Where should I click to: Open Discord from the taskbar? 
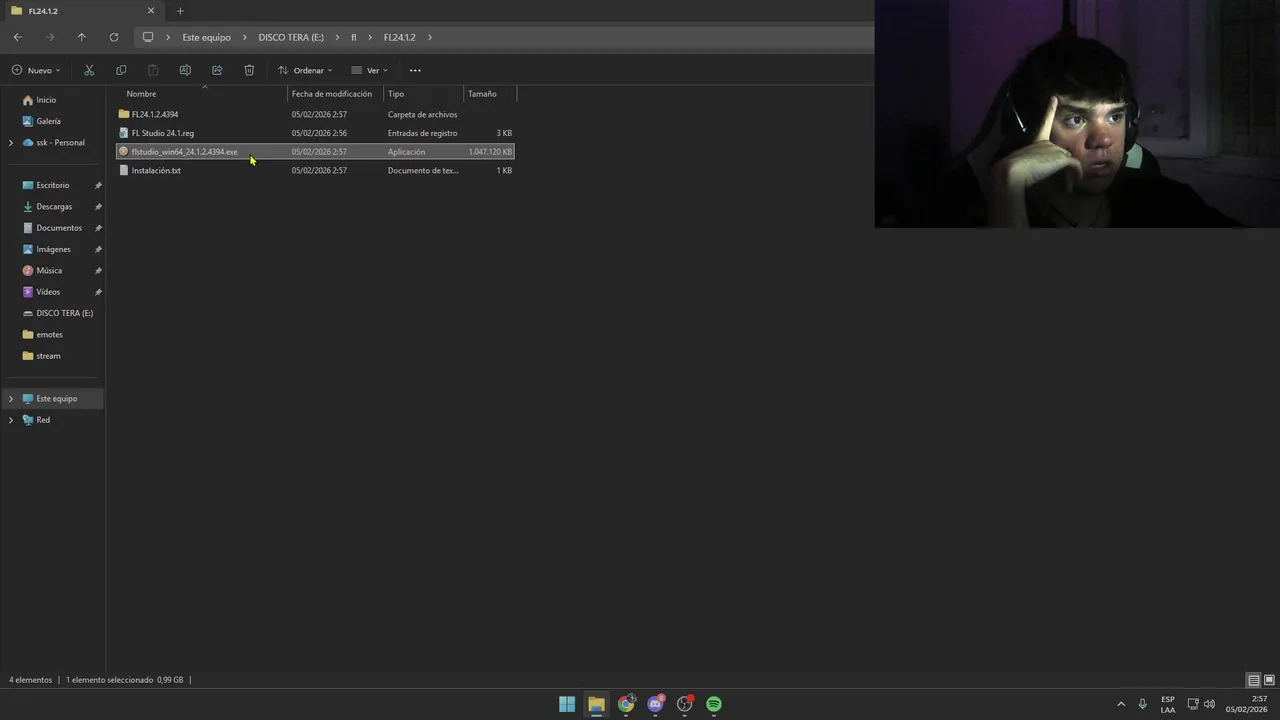(x=655, y=704)
